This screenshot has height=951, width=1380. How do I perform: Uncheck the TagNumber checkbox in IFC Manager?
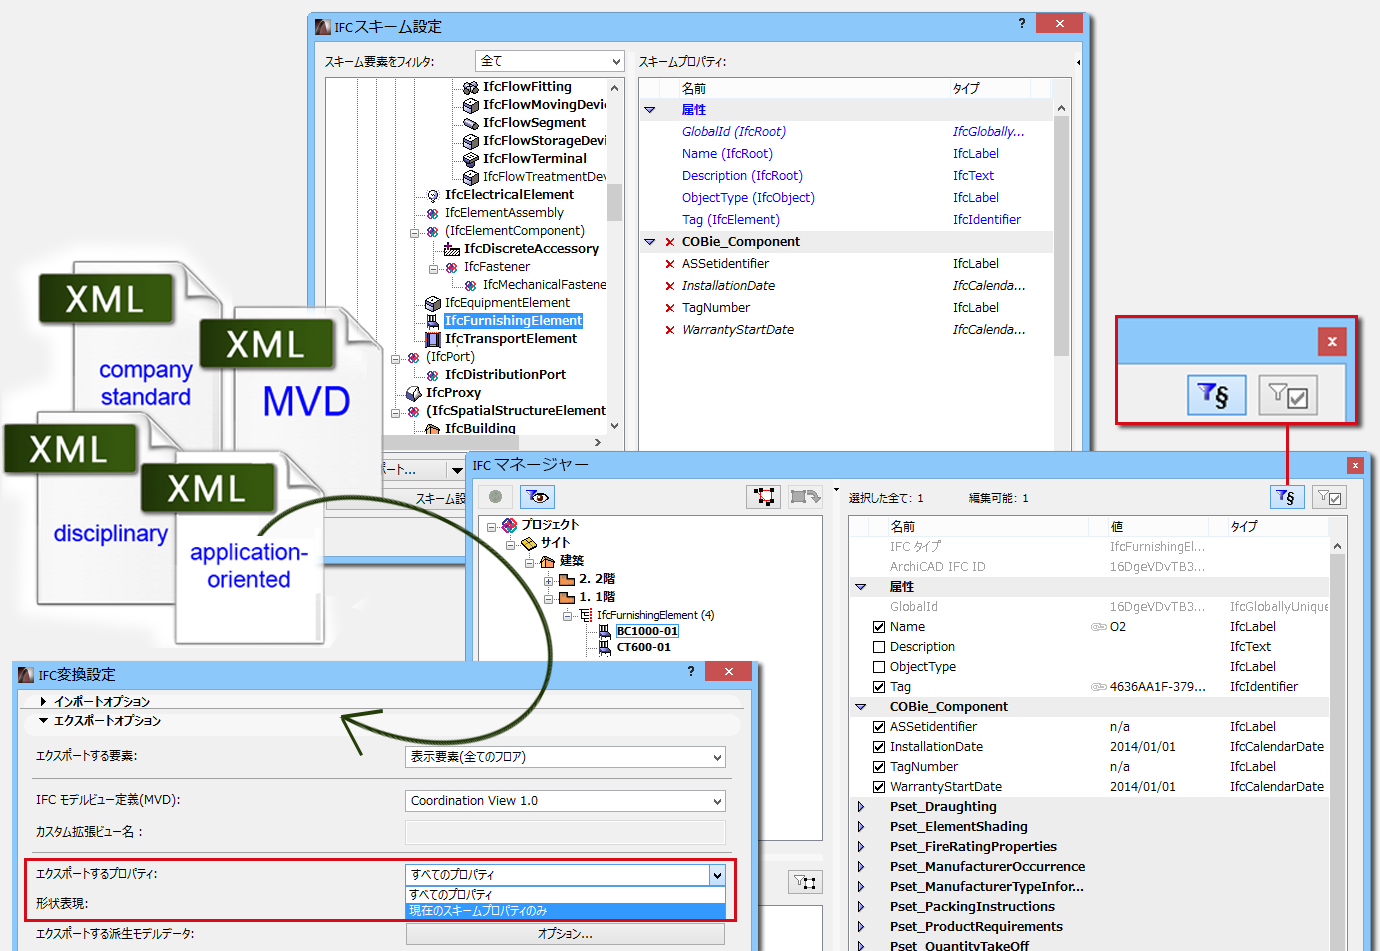(x=879, y=767)
